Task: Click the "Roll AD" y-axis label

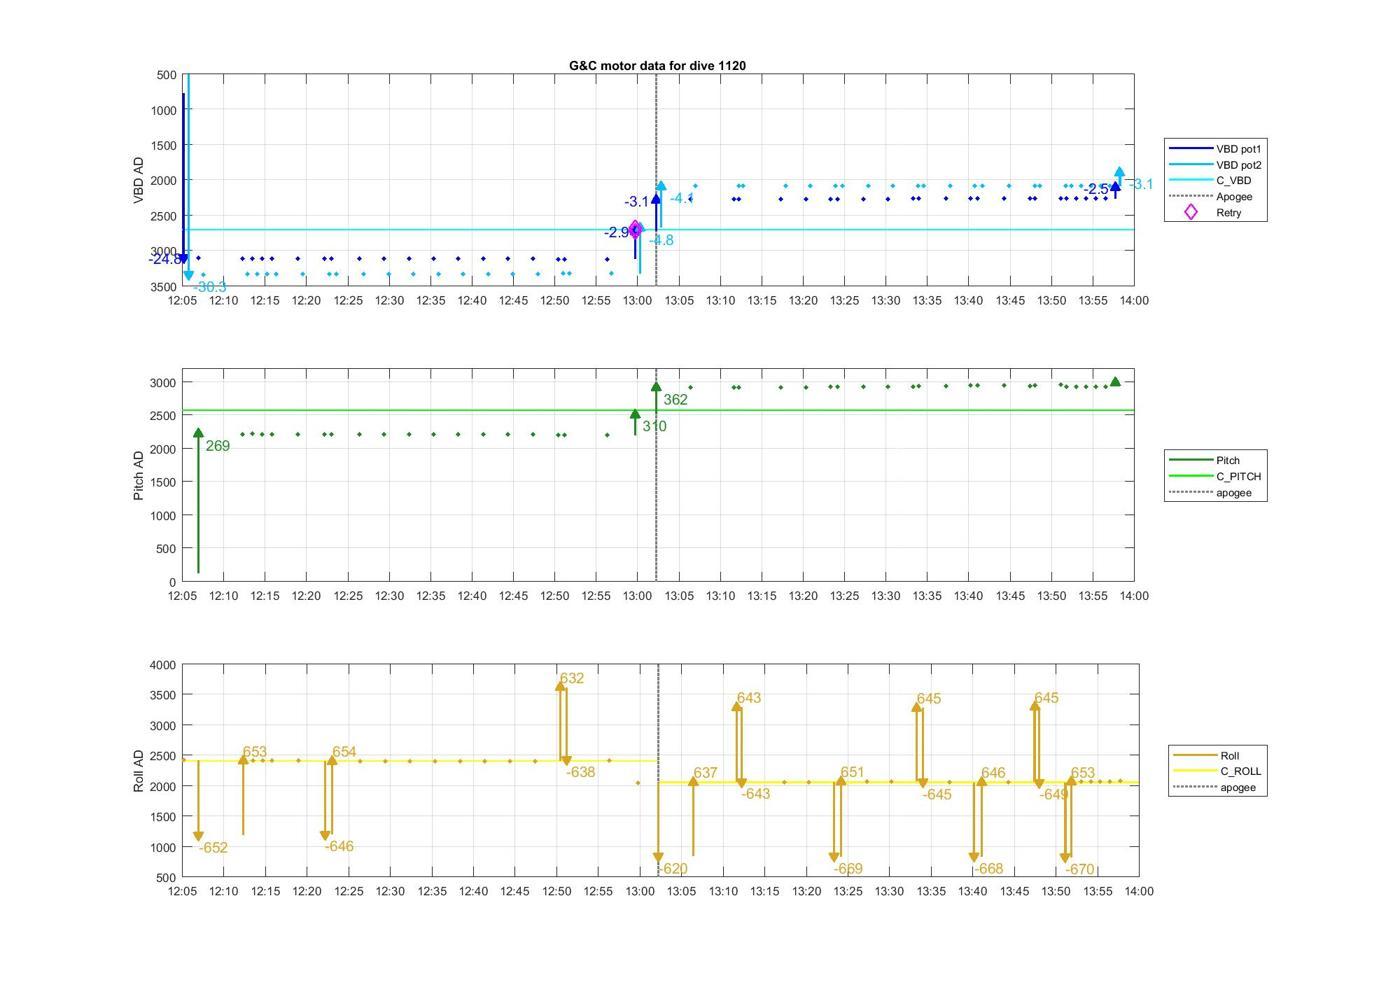Action: 139,771
